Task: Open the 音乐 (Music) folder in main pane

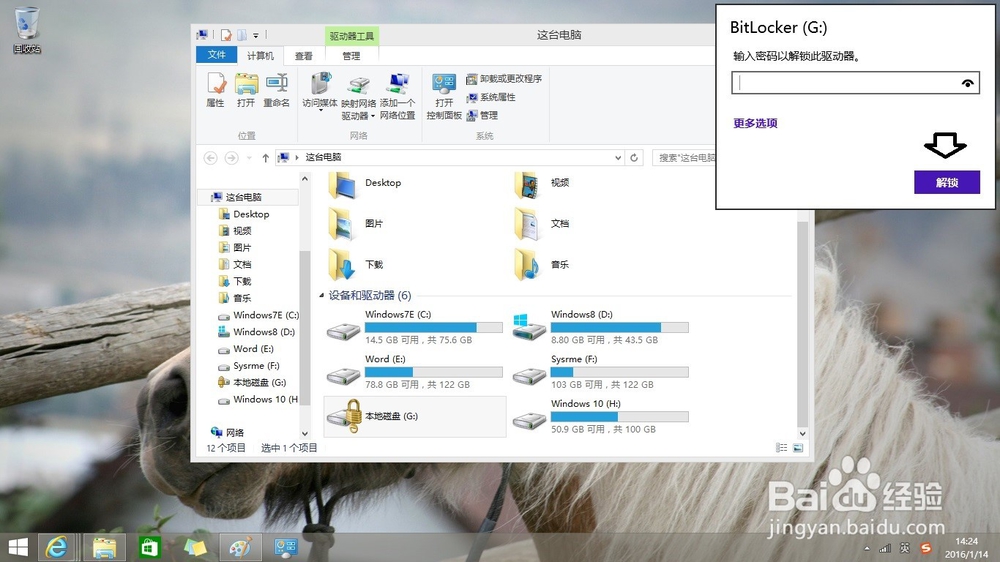Action: click(x=542, y=265)
